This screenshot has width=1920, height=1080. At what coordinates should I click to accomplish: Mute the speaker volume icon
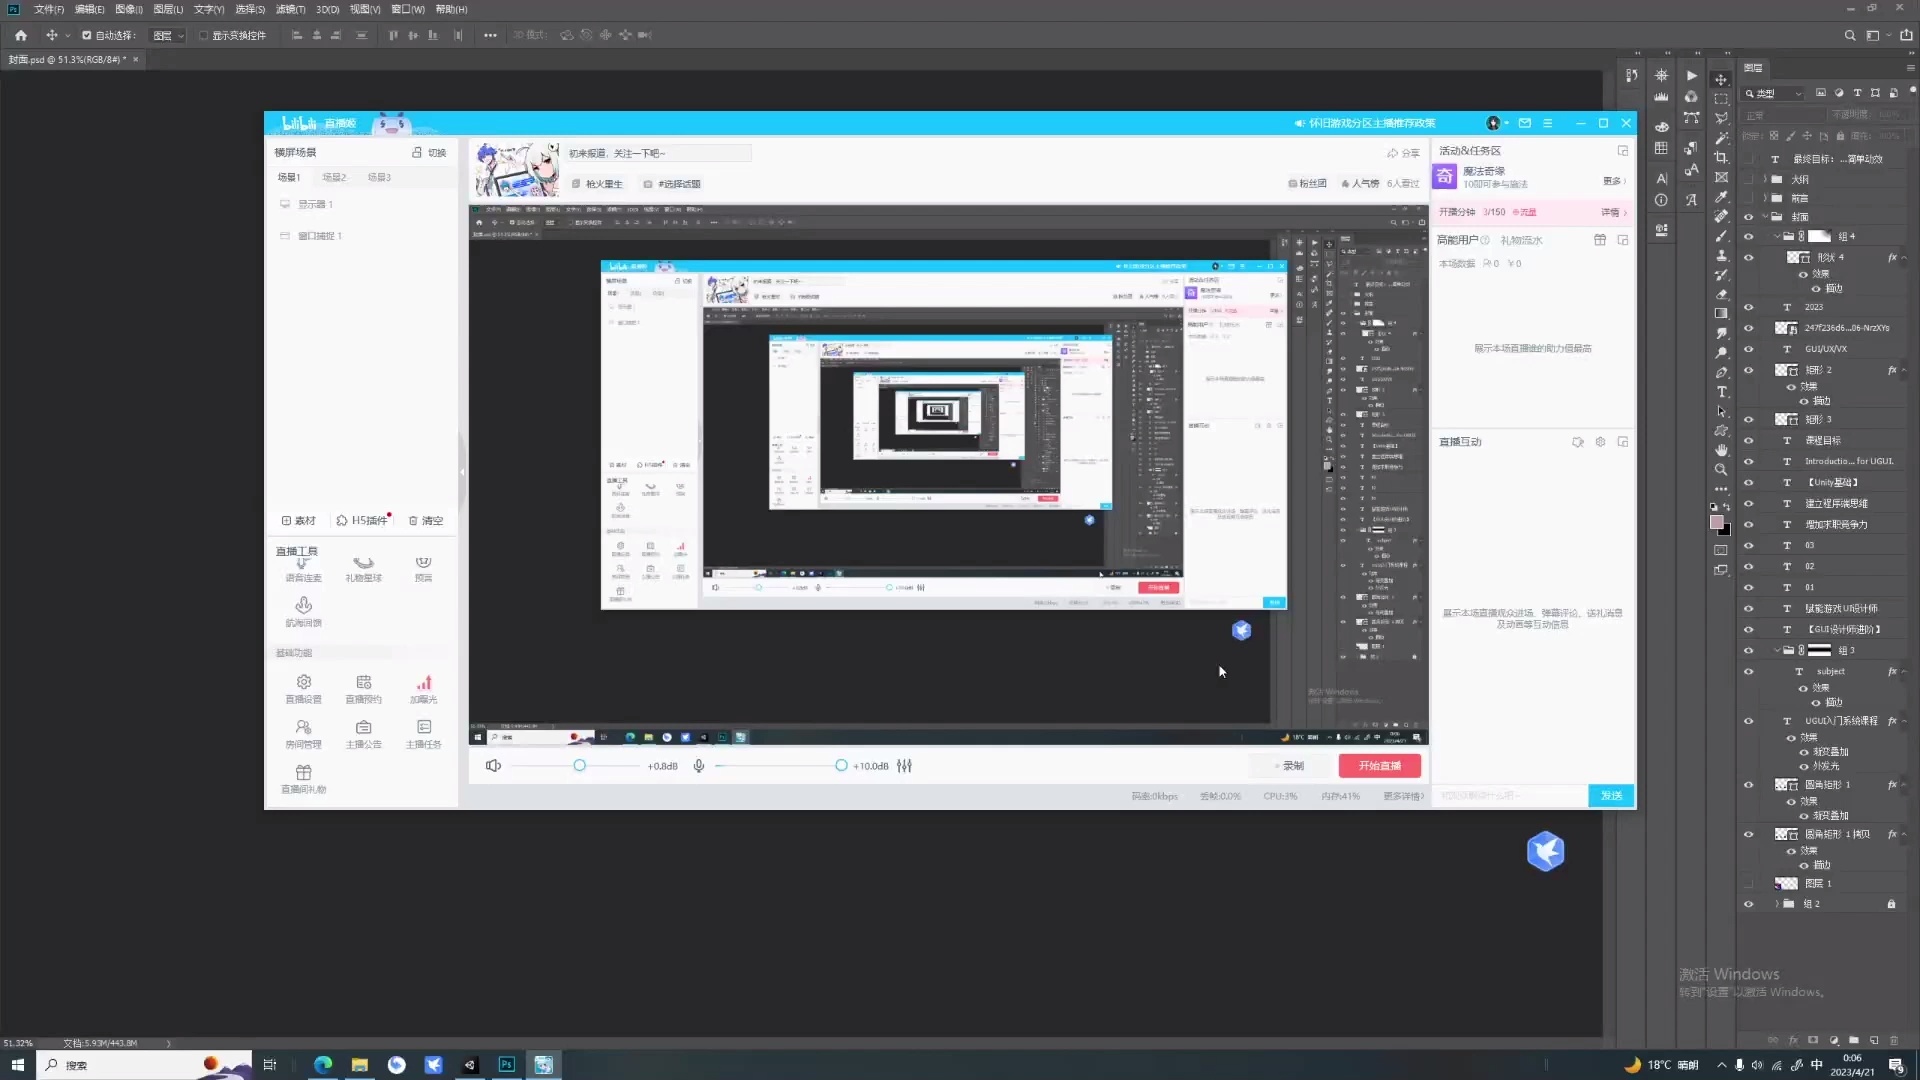pyautogui.click(x=493, y=766)
